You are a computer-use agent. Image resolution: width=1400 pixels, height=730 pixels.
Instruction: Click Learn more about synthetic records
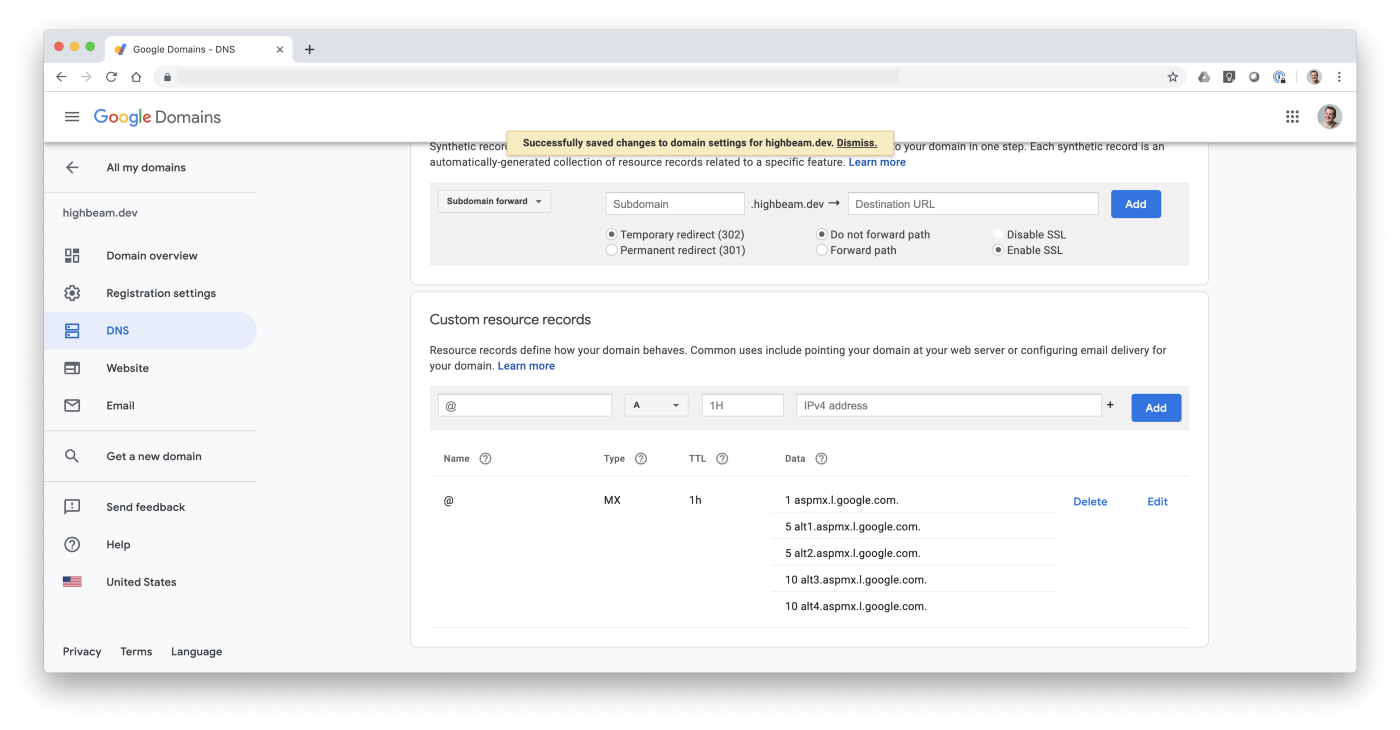877,162
